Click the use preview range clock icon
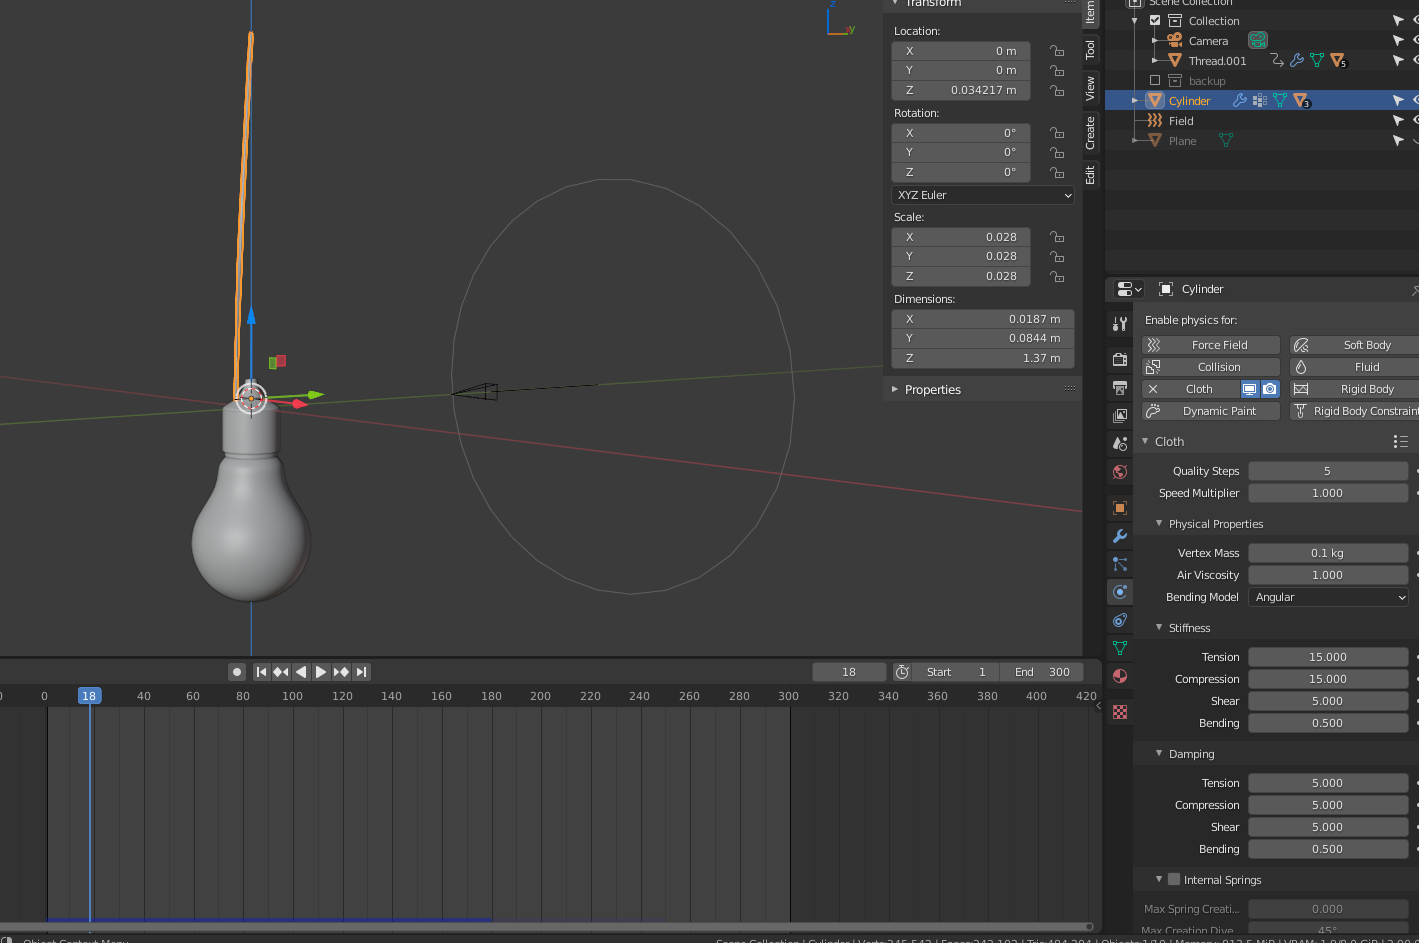 coord(902,672)
